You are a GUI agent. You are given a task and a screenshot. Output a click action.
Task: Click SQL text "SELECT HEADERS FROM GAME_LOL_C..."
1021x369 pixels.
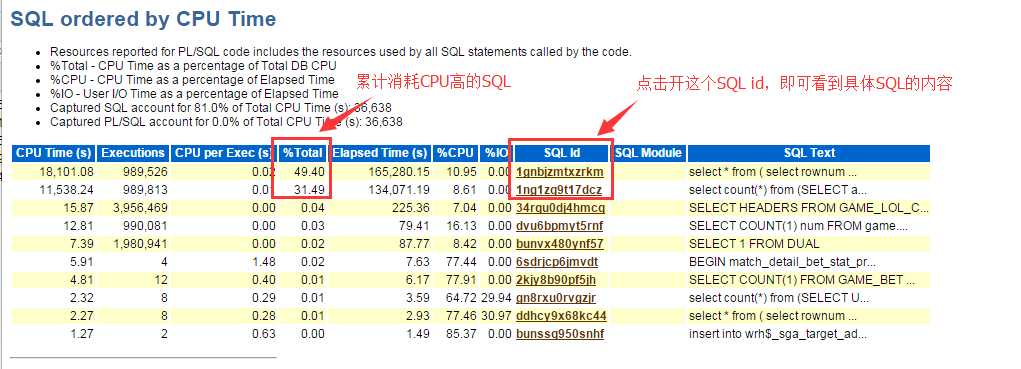click(809, 208)
